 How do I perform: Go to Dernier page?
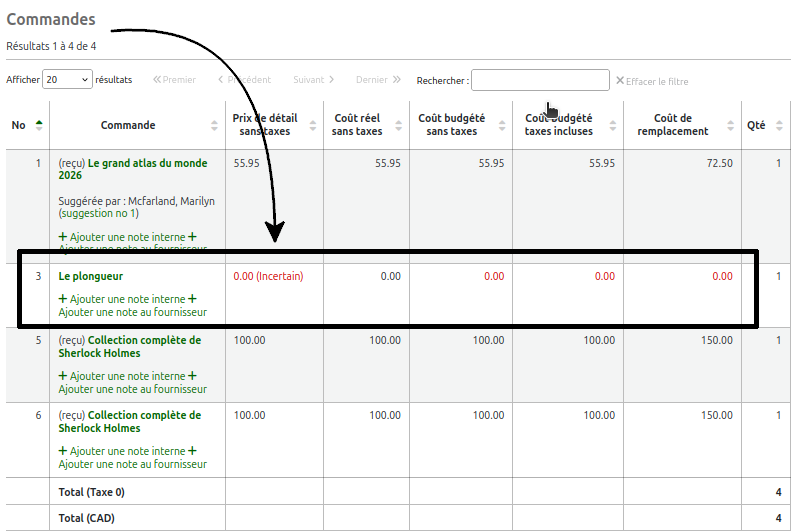point(378,80)
